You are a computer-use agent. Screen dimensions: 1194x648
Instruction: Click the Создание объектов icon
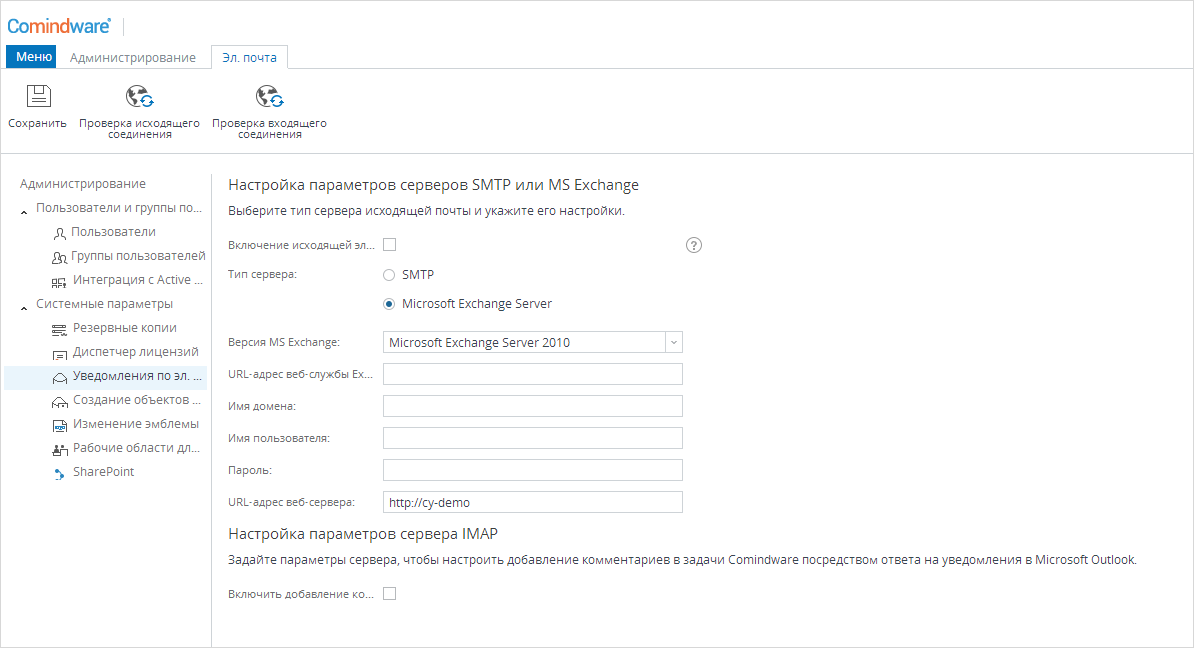pos(59,401)
